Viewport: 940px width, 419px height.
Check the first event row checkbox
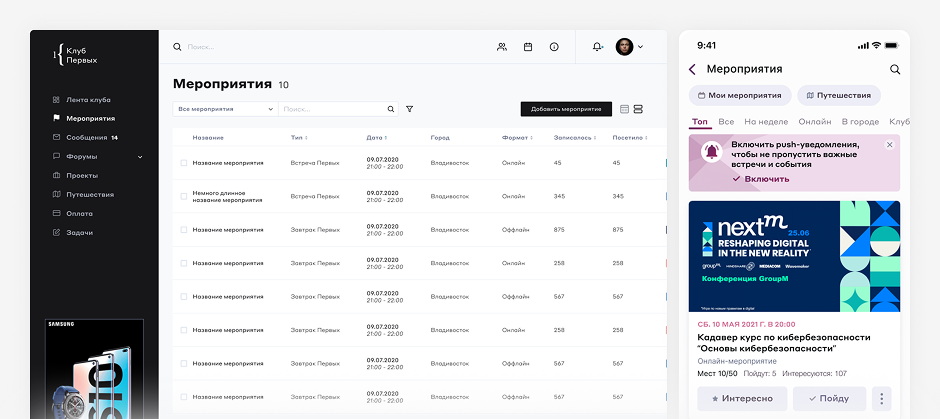(184, 162)
